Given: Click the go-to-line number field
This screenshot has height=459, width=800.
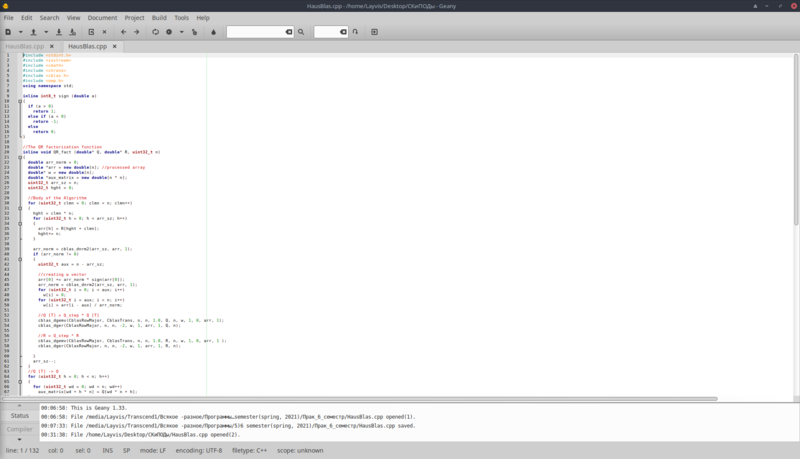Looking at the screenshot, I should point(327,32).
